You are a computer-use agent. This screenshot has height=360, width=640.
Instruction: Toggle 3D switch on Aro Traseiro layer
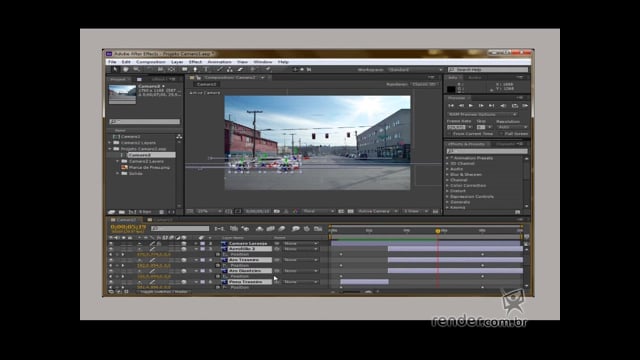pyautogui.click(x=184, y=260)
